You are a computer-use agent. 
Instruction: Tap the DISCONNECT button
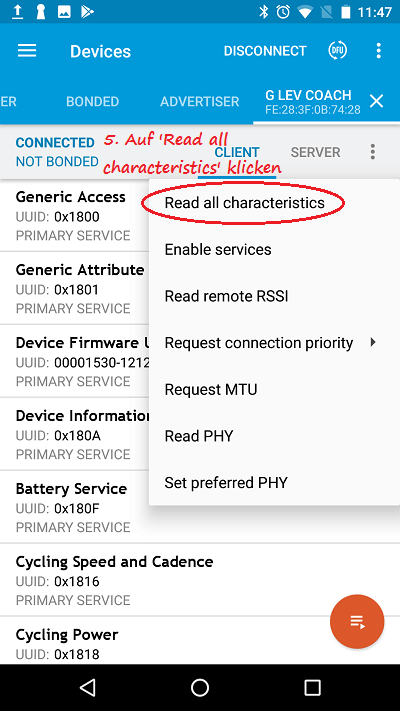pos(265,51)
